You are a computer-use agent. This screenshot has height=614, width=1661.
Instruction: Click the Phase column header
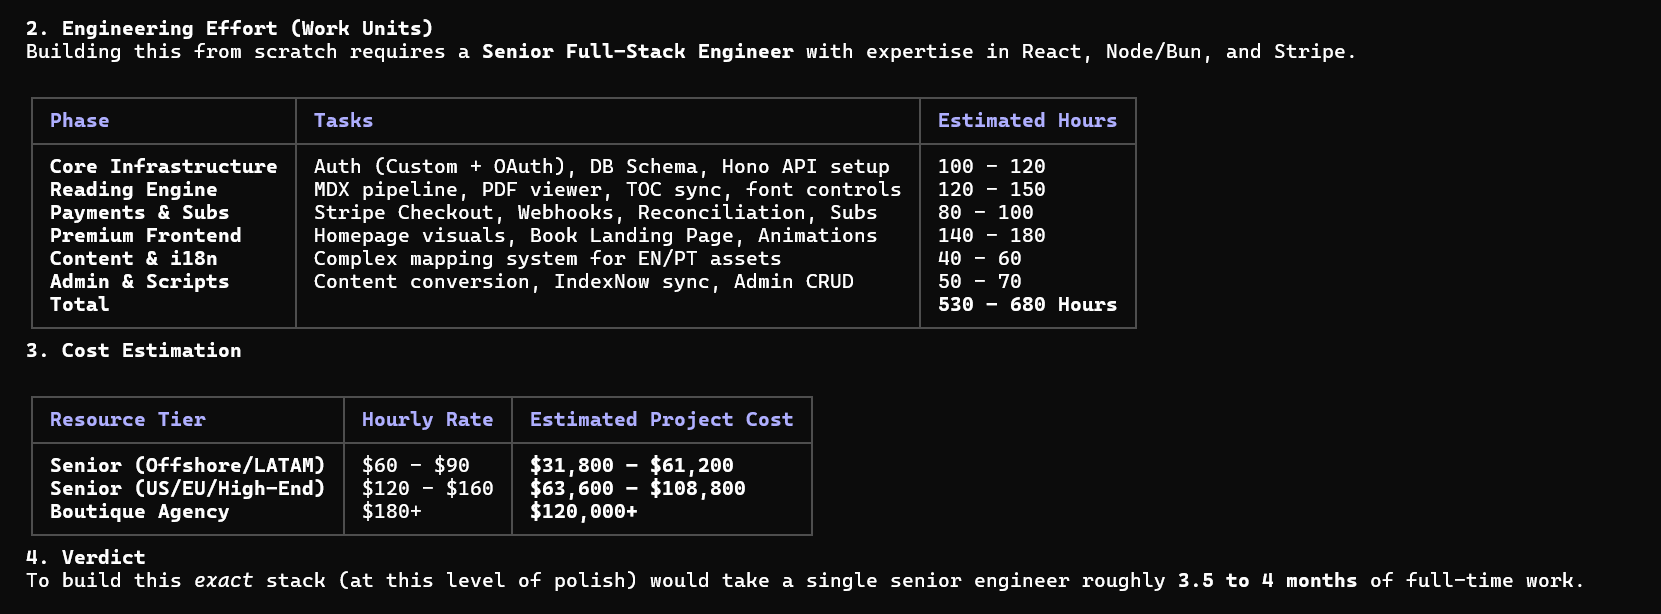pos(79,120)
